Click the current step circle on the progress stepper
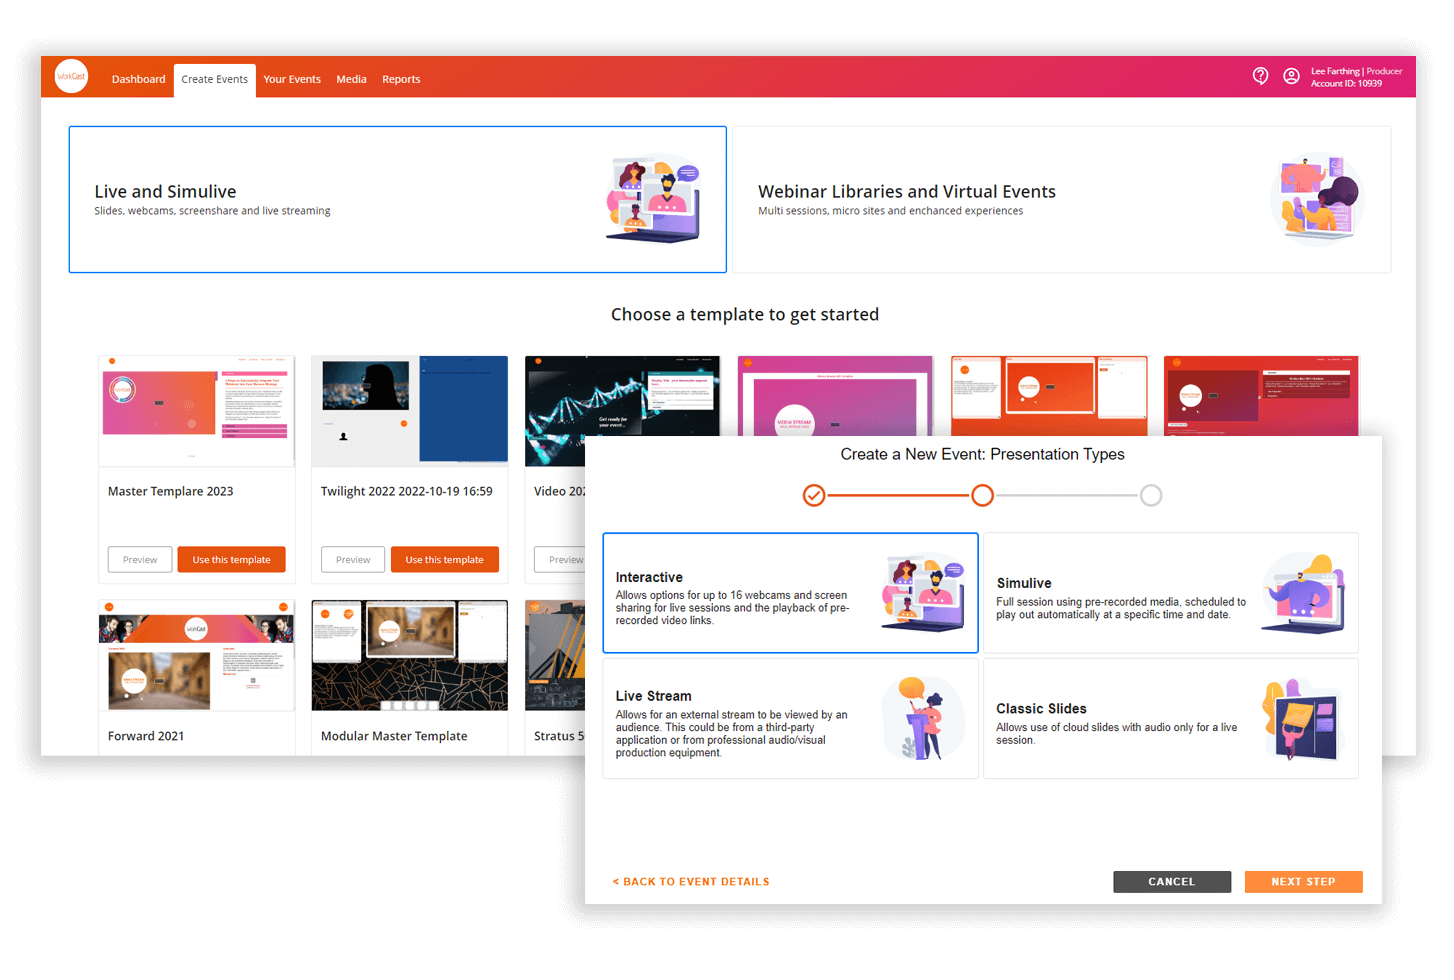 pos(982,494)
